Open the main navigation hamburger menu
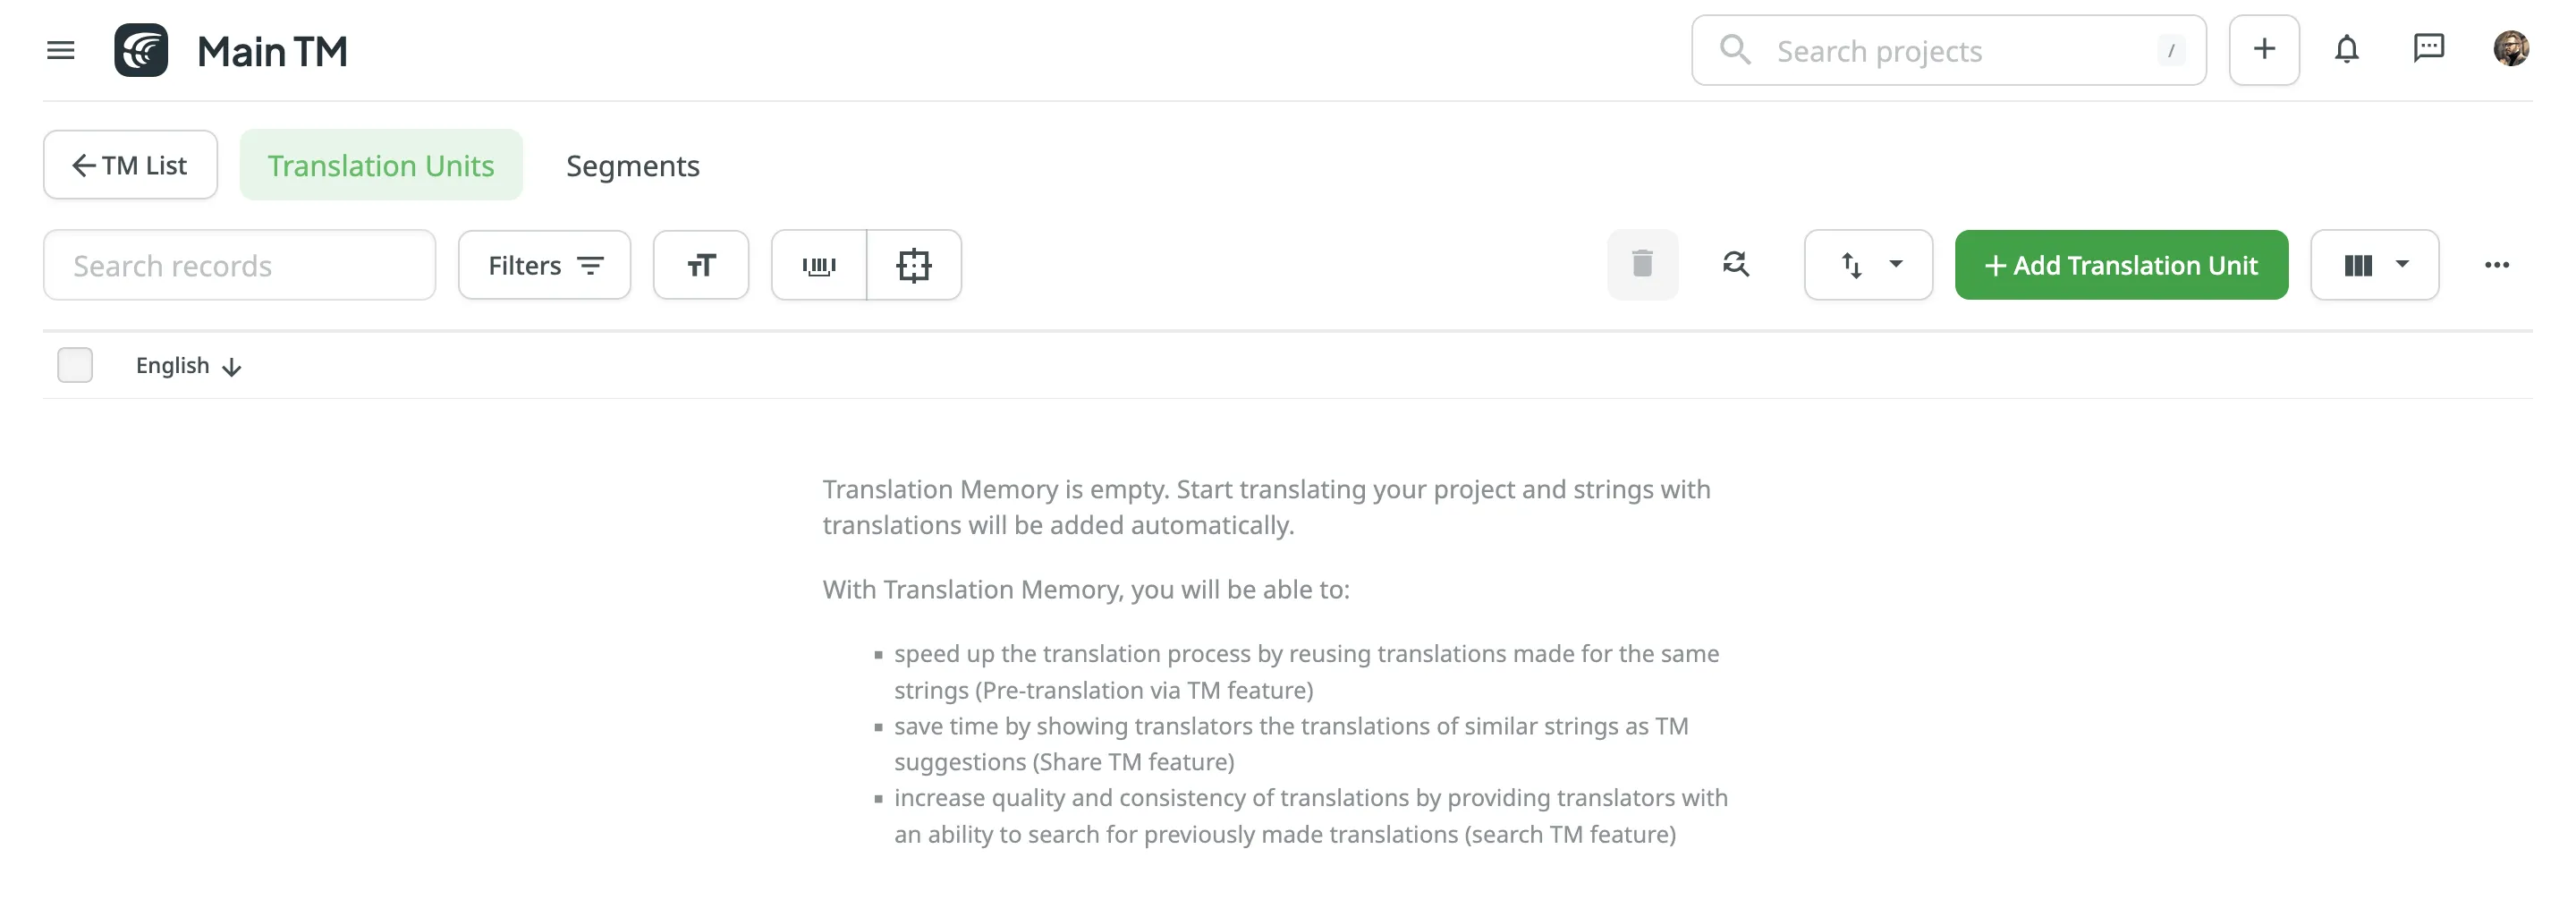Viewport: 2576px width, 917px height. pos(60,50)
